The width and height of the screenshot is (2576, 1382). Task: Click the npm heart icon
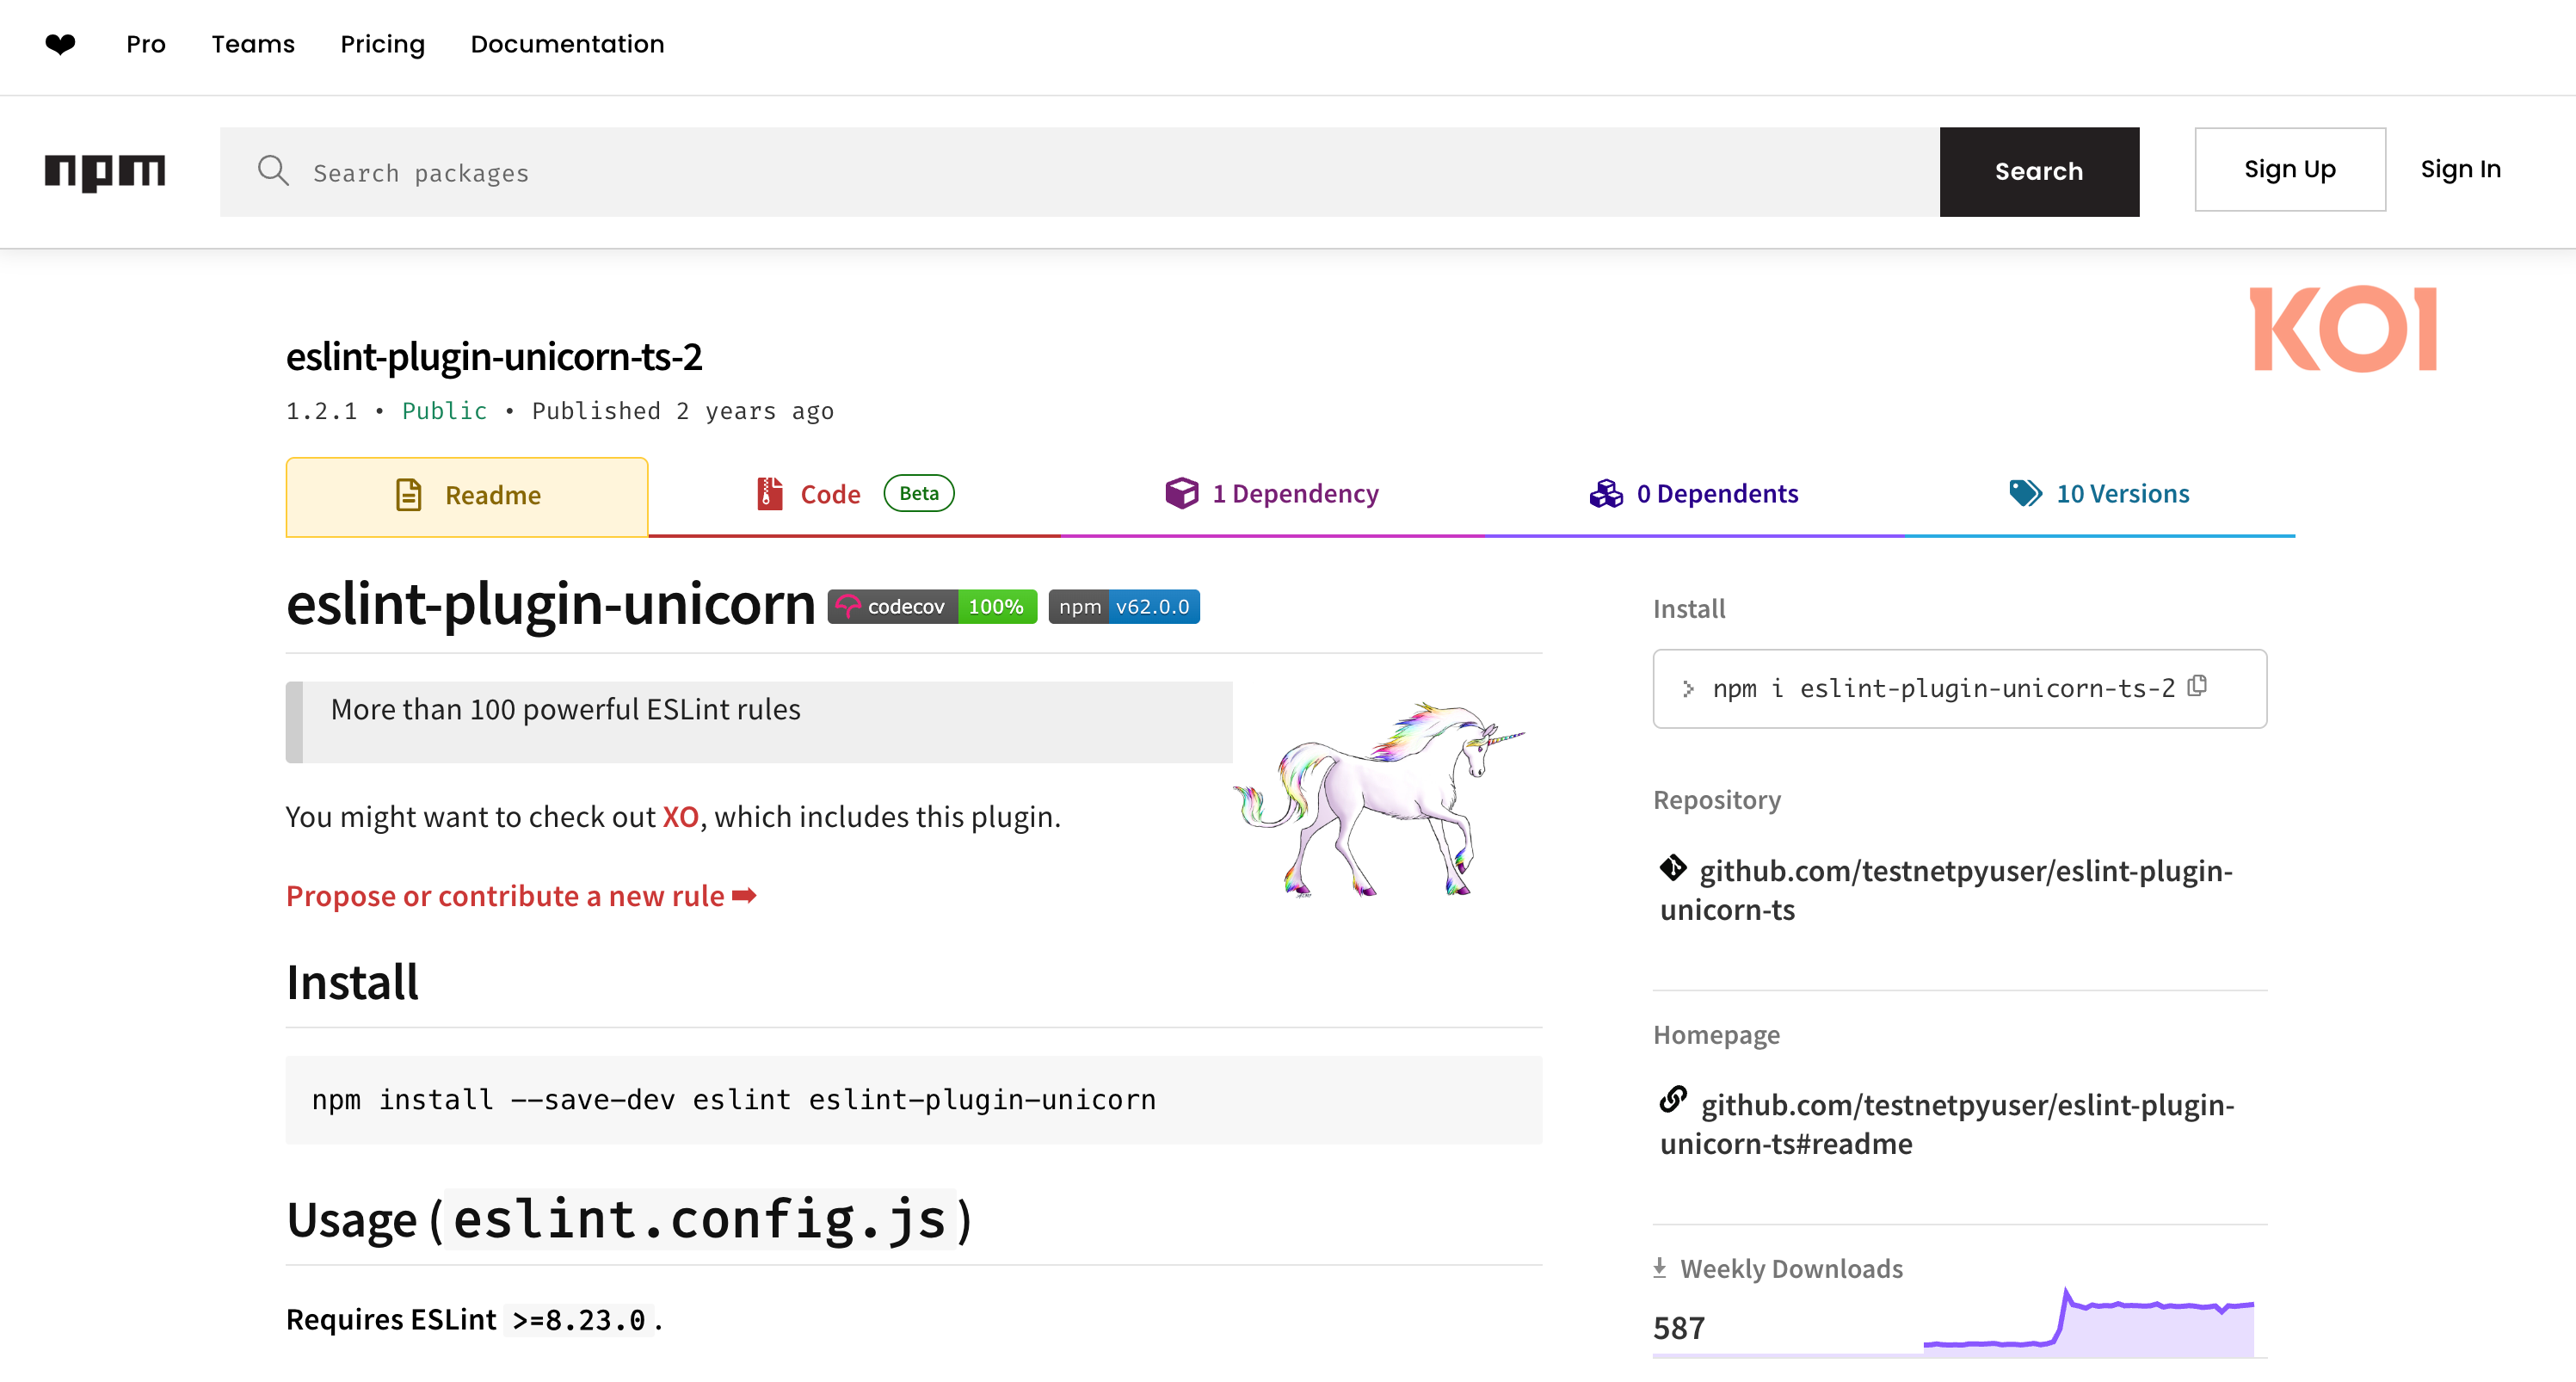(60, 44)
